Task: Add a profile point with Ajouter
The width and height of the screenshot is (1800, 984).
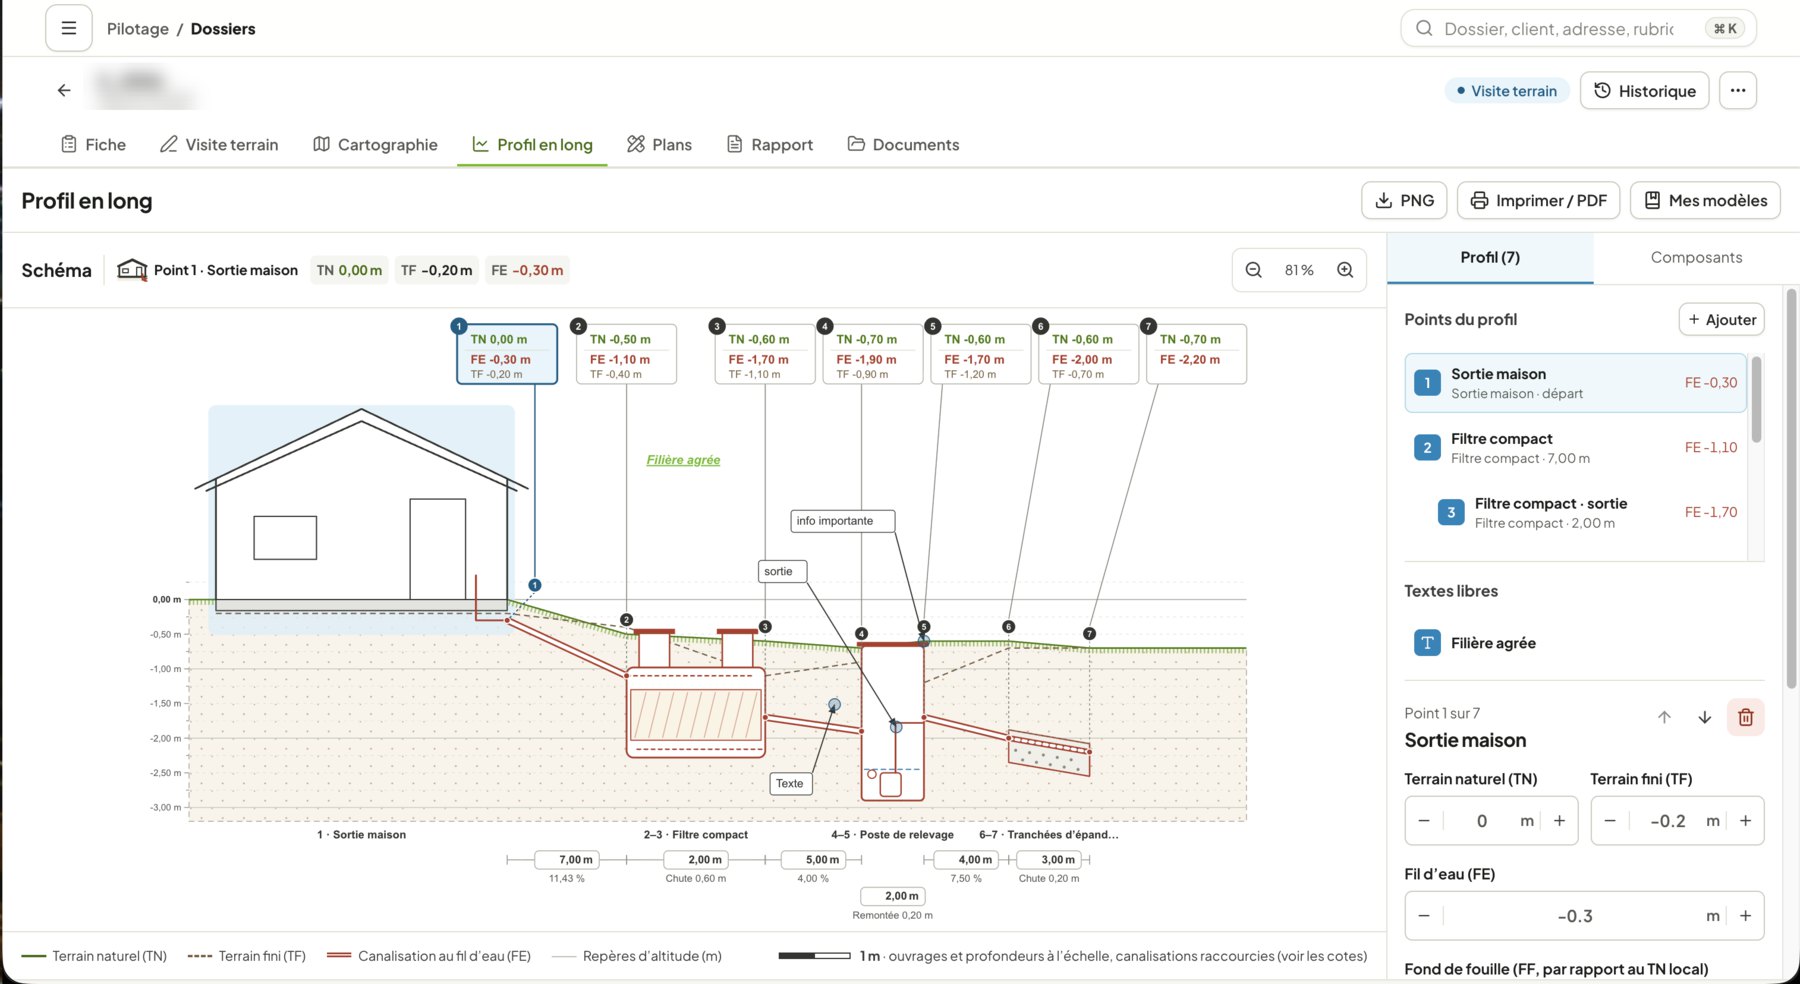Action: click(1721, 319)
